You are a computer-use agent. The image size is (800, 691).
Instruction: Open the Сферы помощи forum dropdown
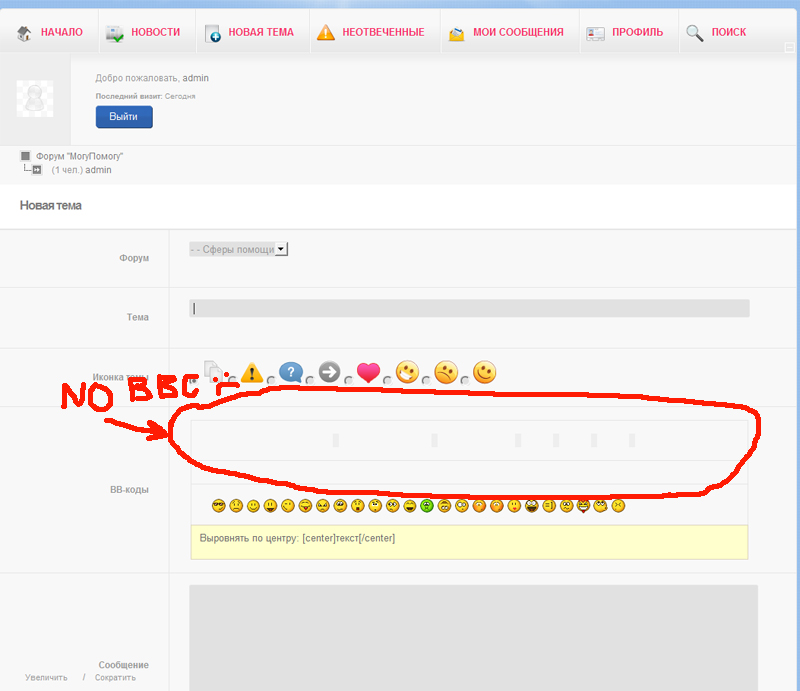[238, 249]
